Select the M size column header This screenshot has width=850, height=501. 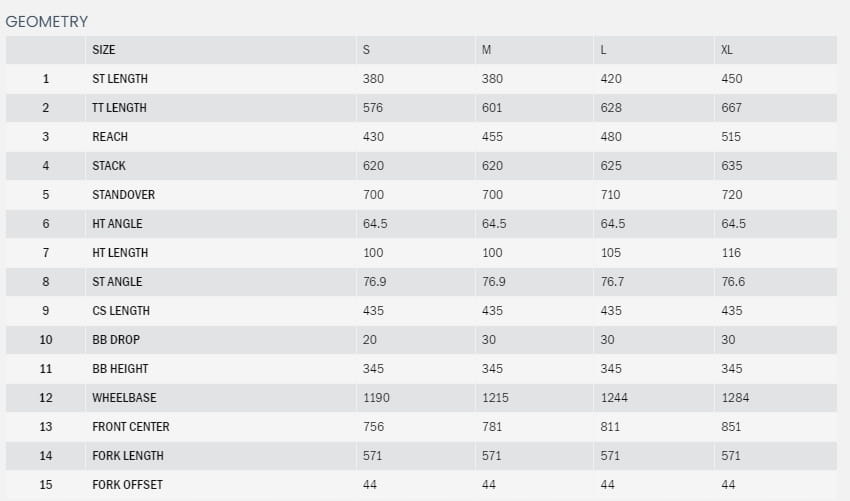pos(487,50)
